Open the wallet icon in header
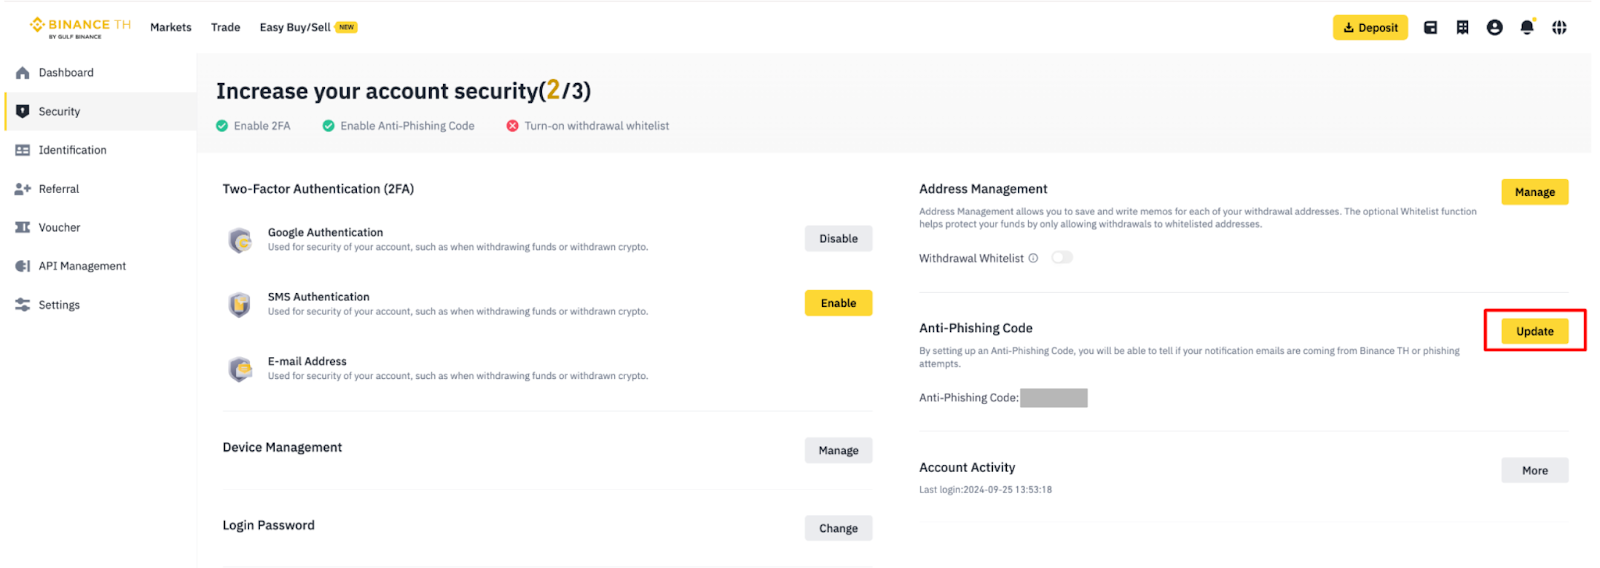Viewport: 1600px width, 568px height. (x=1430, y=28)
